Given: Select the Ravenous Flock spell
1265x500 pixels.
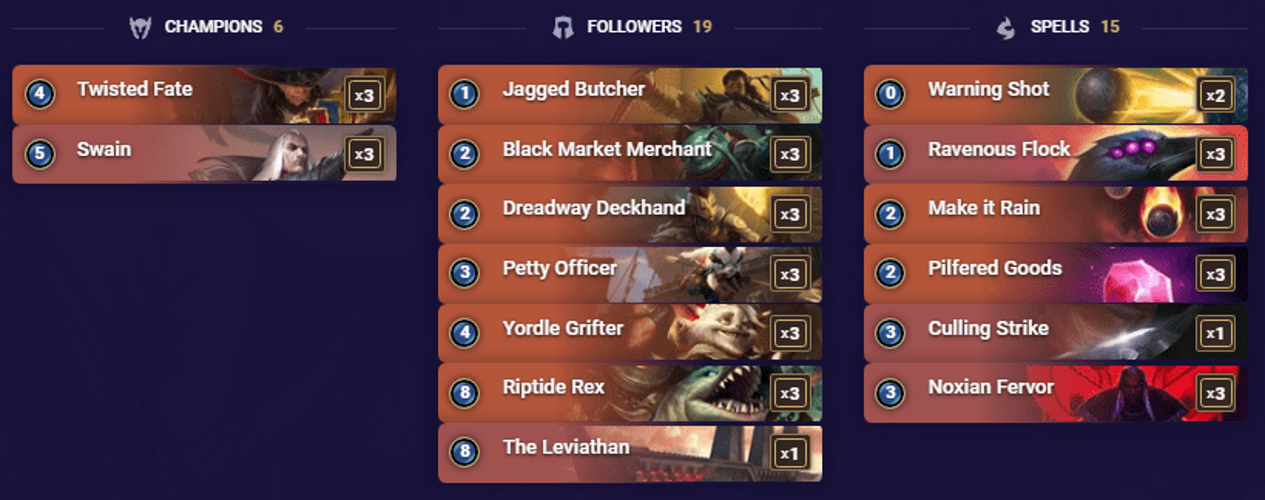Looking at the screenshot, I should 1056,154.
